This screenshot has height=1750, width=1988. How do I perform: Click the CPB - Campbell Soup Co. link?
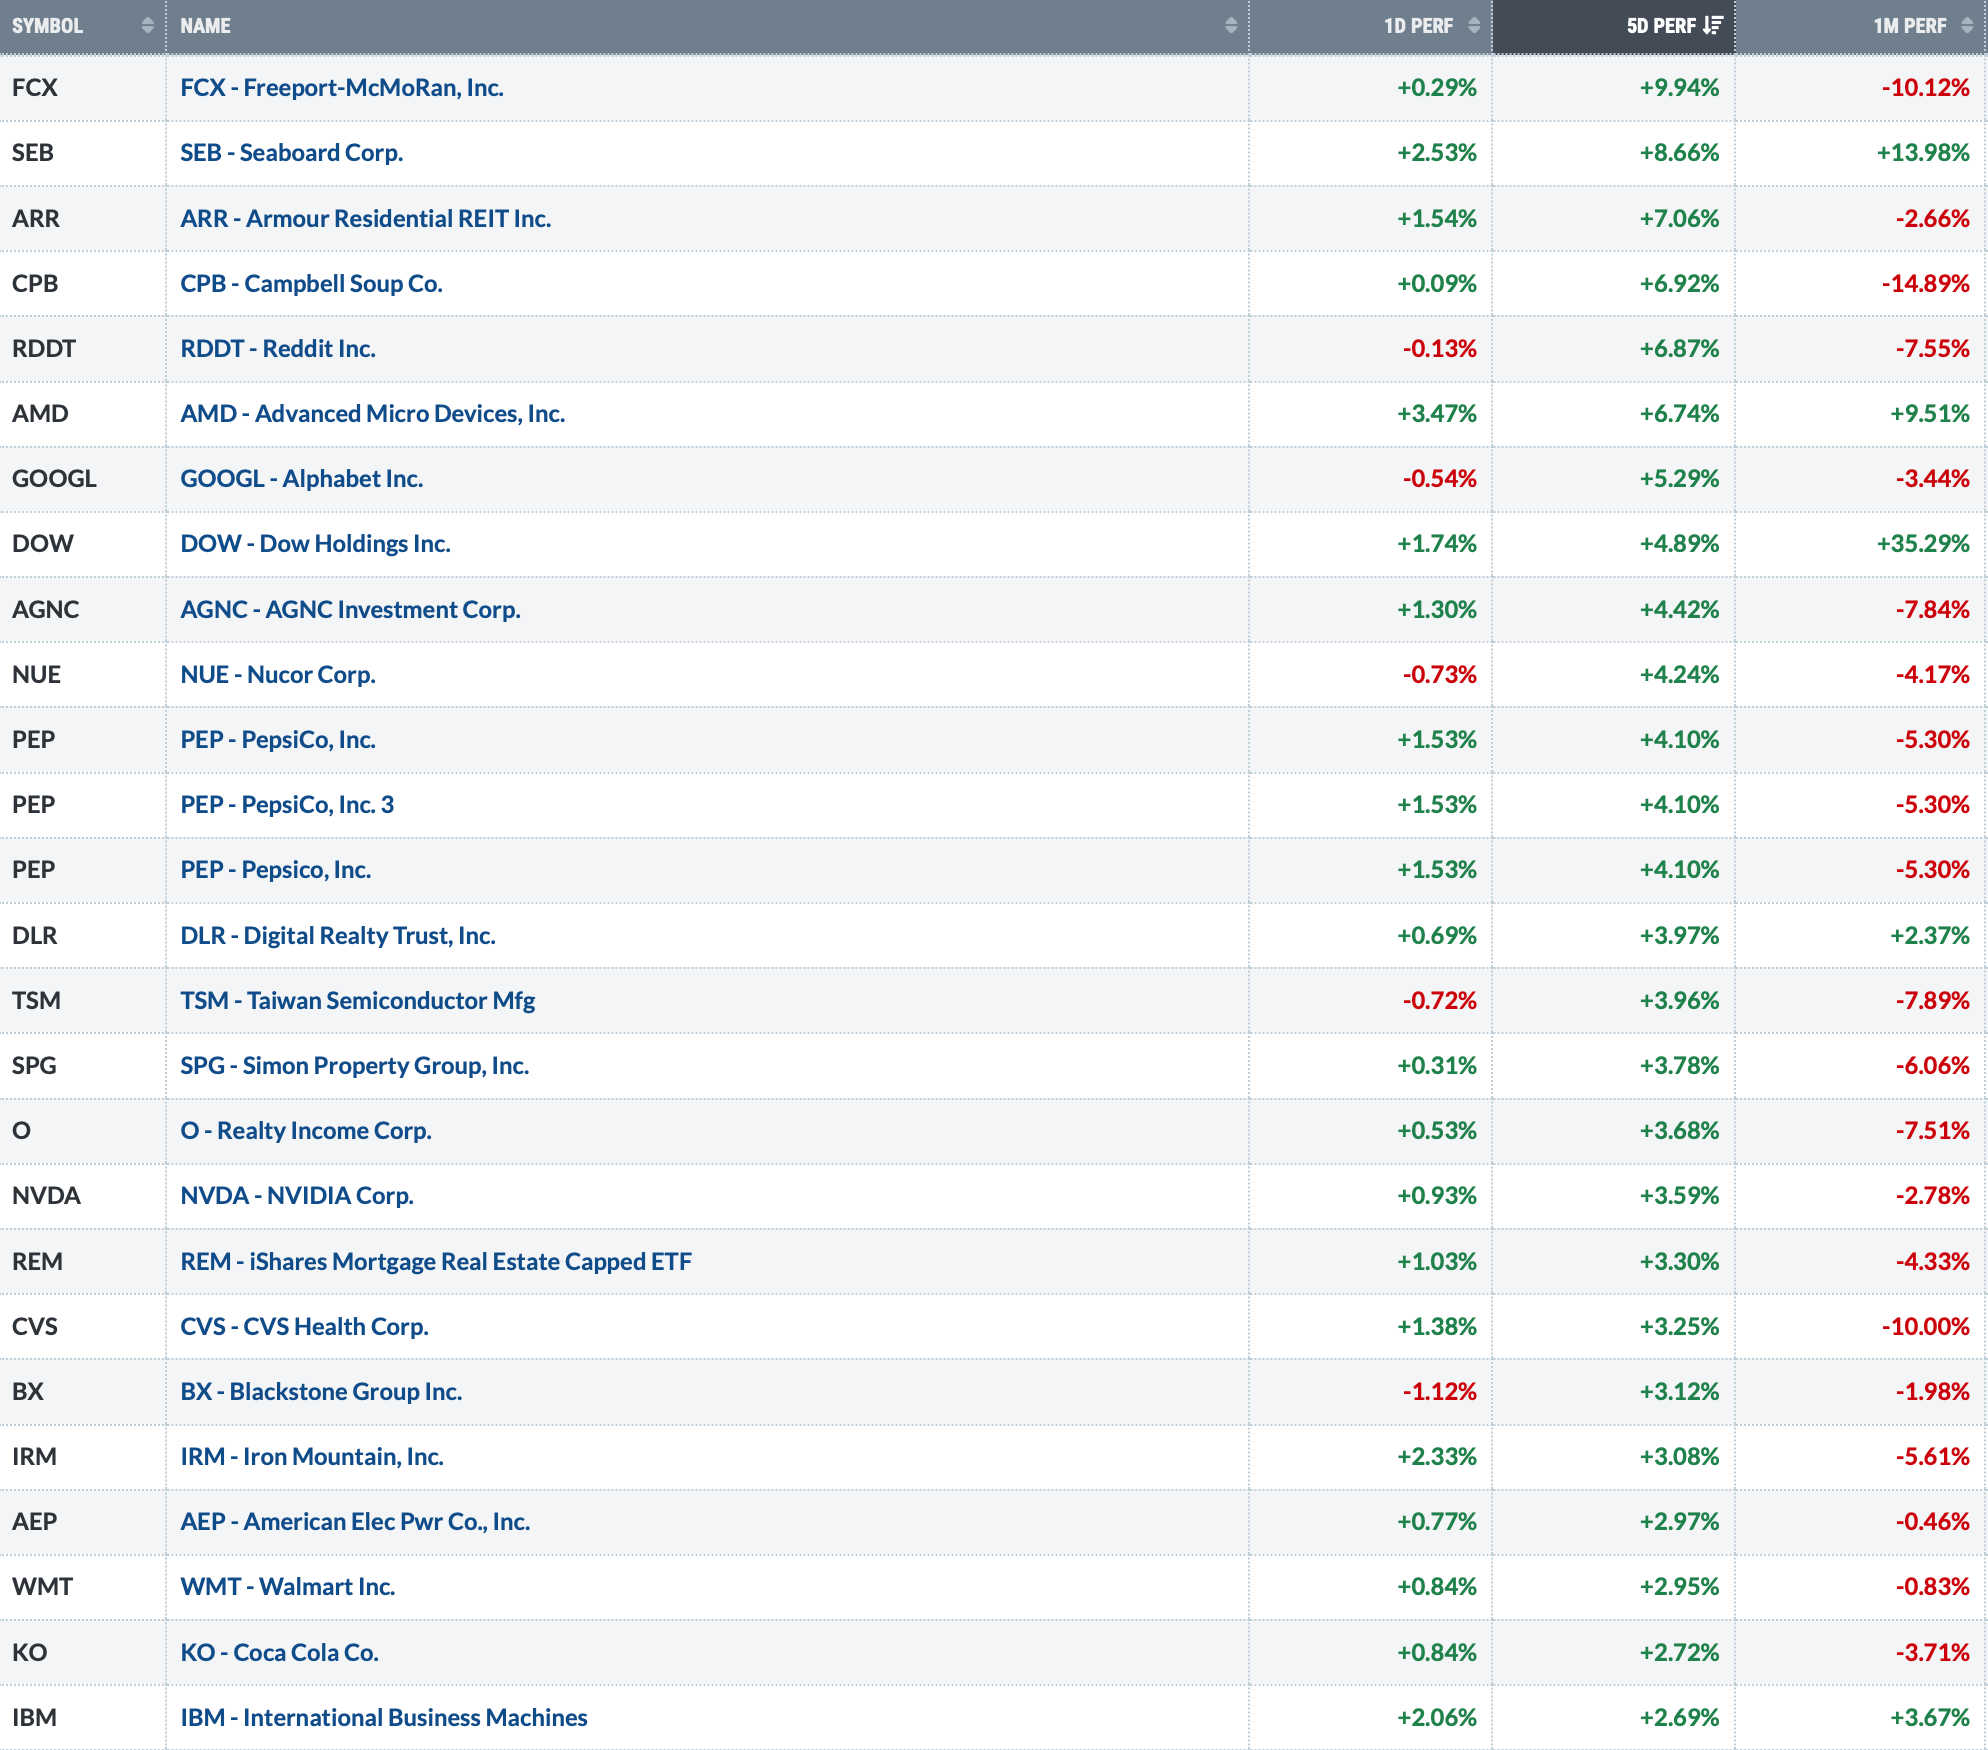[311, 284]
